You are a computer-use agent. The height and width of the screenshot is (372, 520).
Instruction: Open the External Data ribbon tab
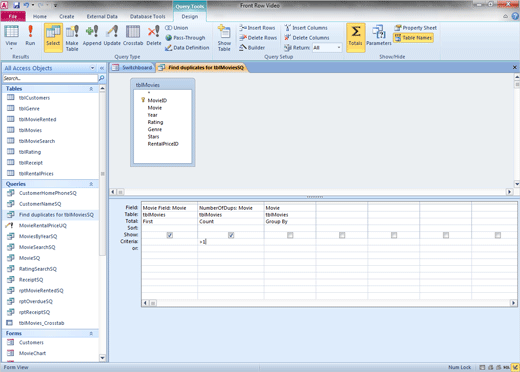click(x=102, y=16)
